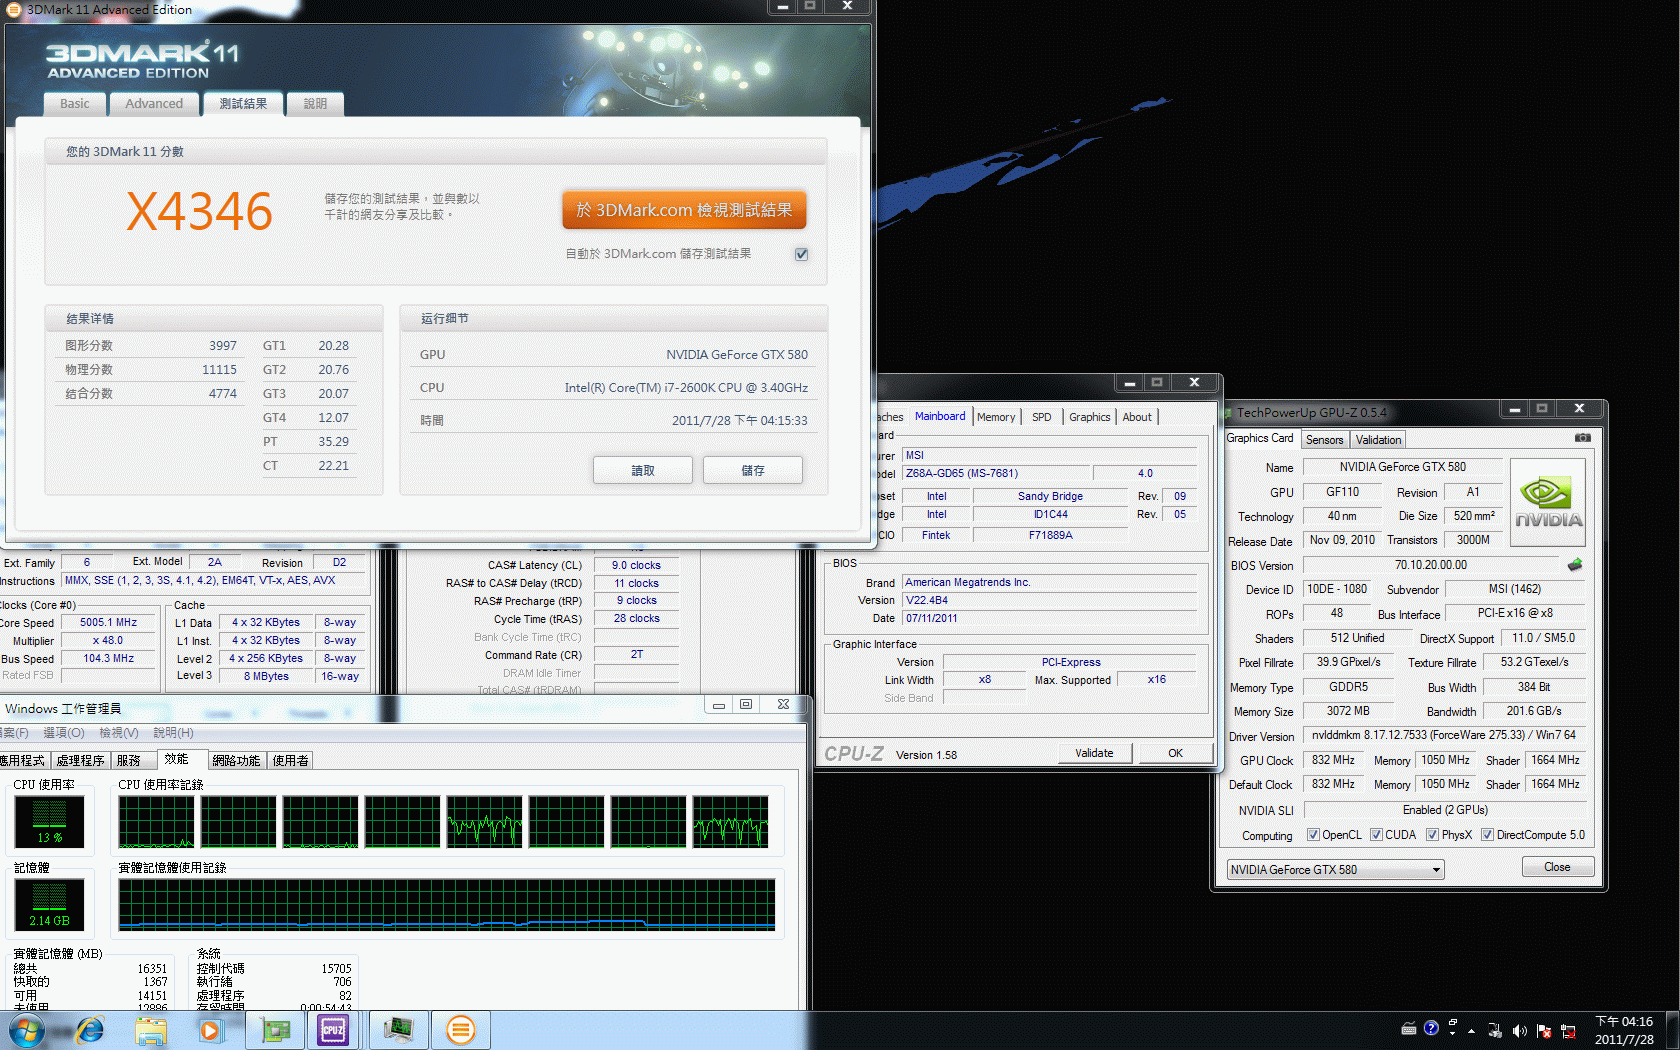This screenshot has width=1680, height=1050.
Task: Select the 測試結果 tab in 3DMark
Action: [x=243, y=104]
